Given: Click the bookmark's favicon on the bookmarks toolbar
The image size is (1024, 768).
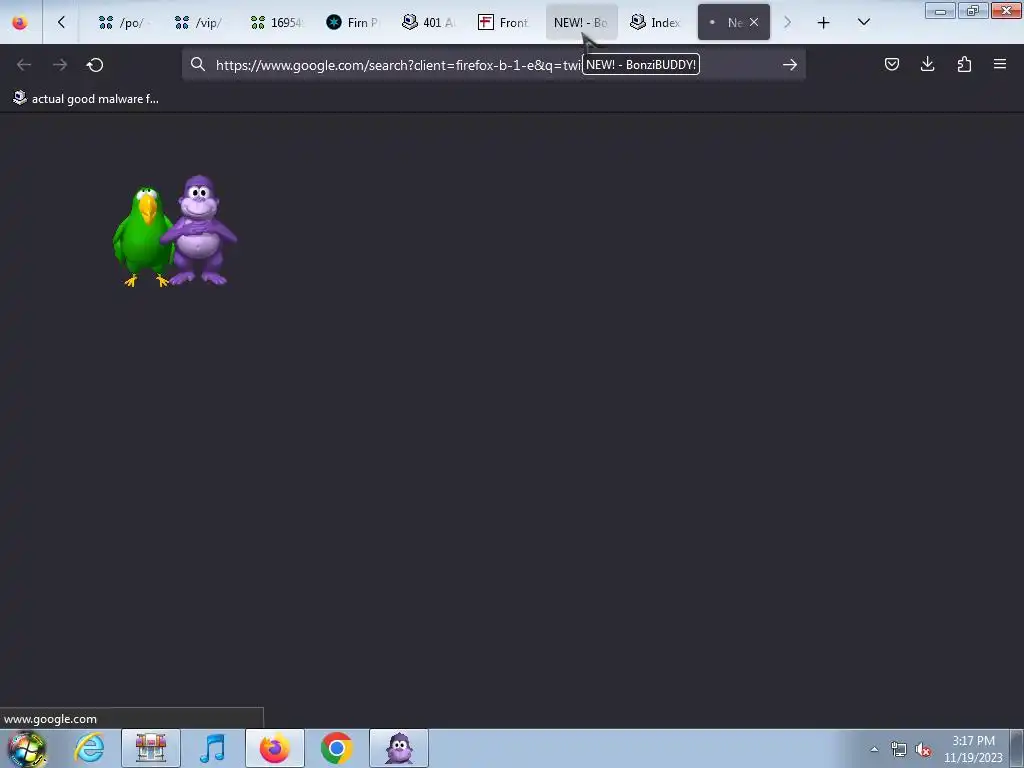Looking at the screenshot, I should [20, 98].
